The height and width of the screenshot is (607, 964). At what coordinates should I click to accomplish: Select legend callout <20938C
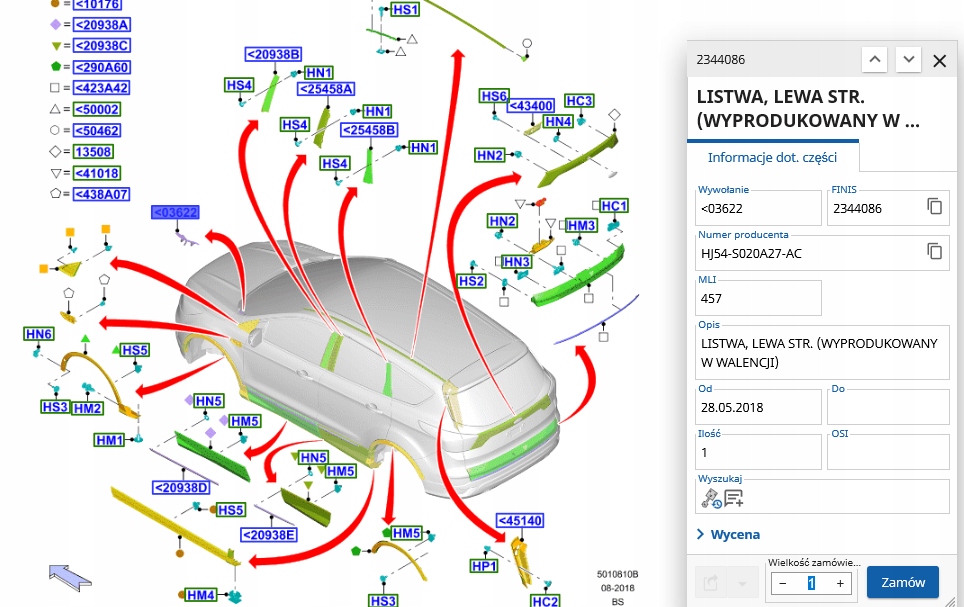coord(102,46)
